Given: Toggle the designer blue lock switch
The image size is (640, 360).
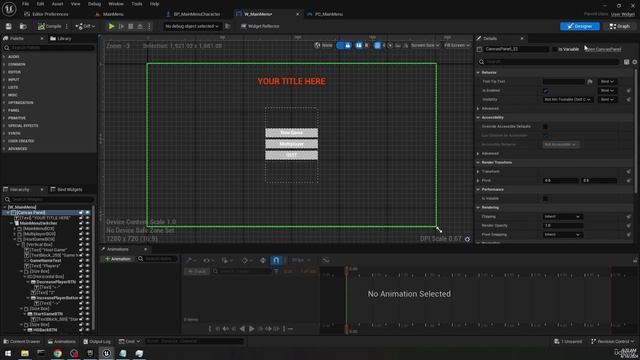Looking at the screenshot, I should [344, 45].
